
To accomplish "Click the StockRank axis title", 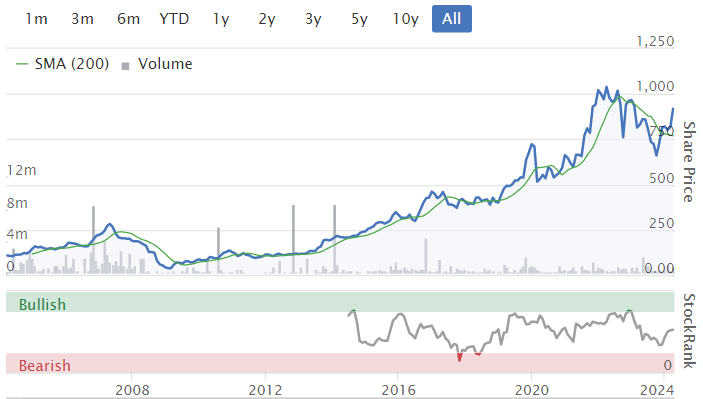I will tap(689, 331).
